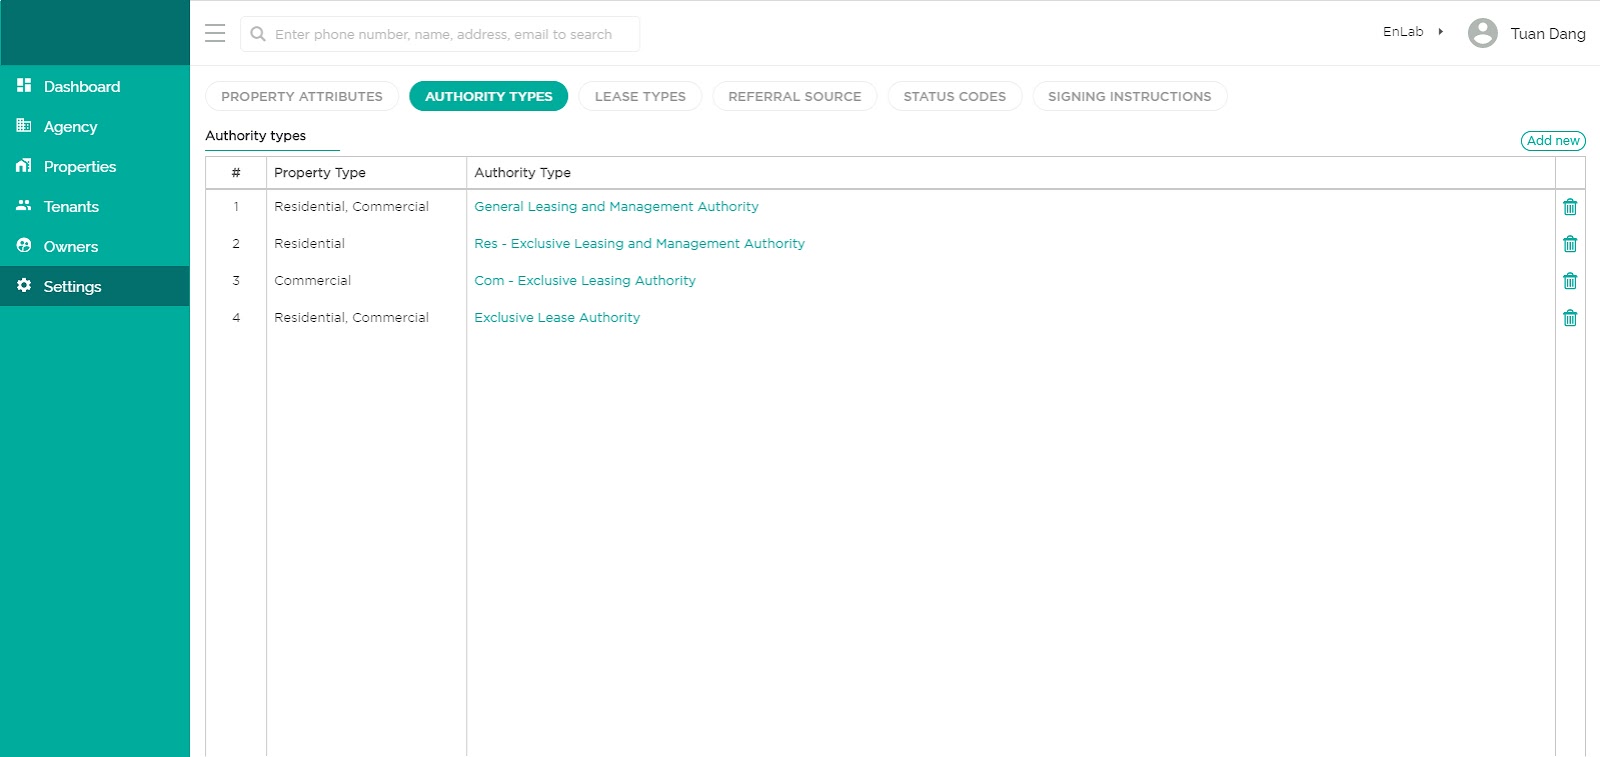Click the # column header
This screenshot has width=1600, height=757.
click(236, 173)
